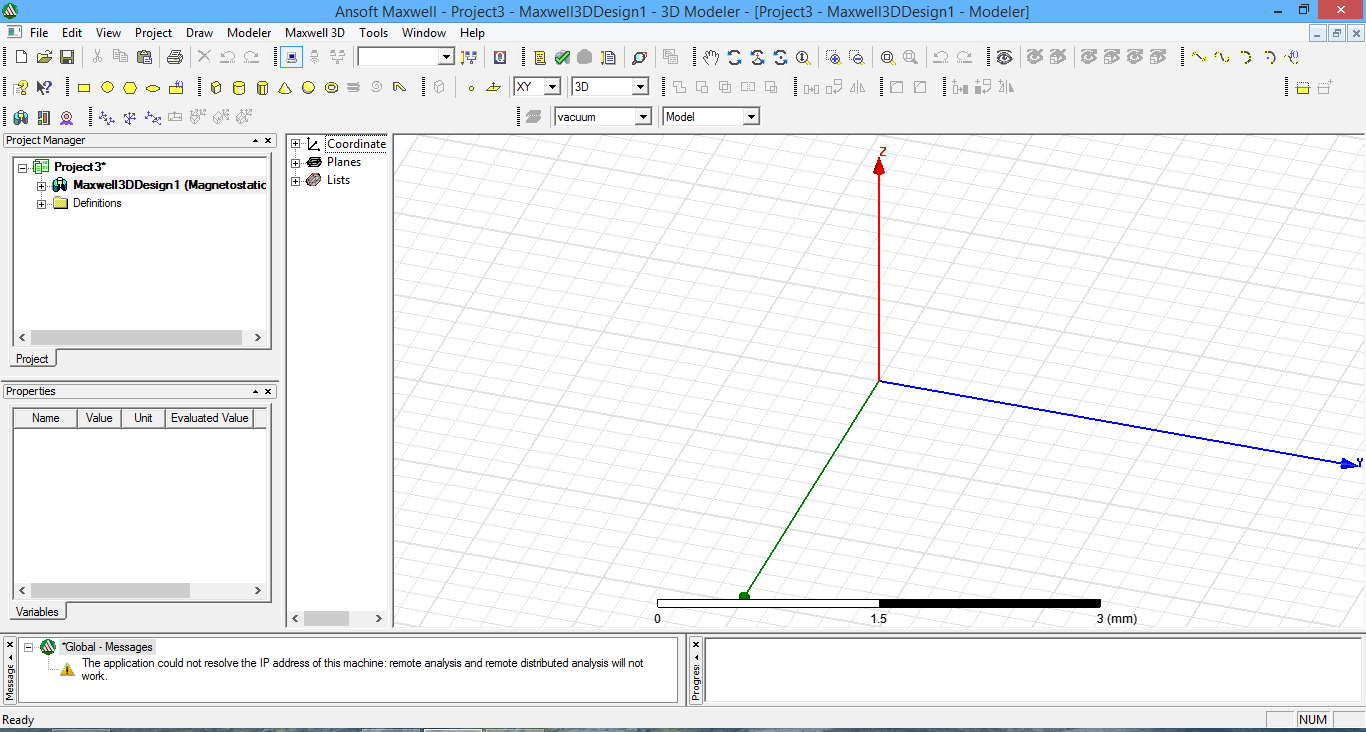Select the Draw torus tool
The height and width of the screenshot is (732, 1366).
click(x=331, y=87)
